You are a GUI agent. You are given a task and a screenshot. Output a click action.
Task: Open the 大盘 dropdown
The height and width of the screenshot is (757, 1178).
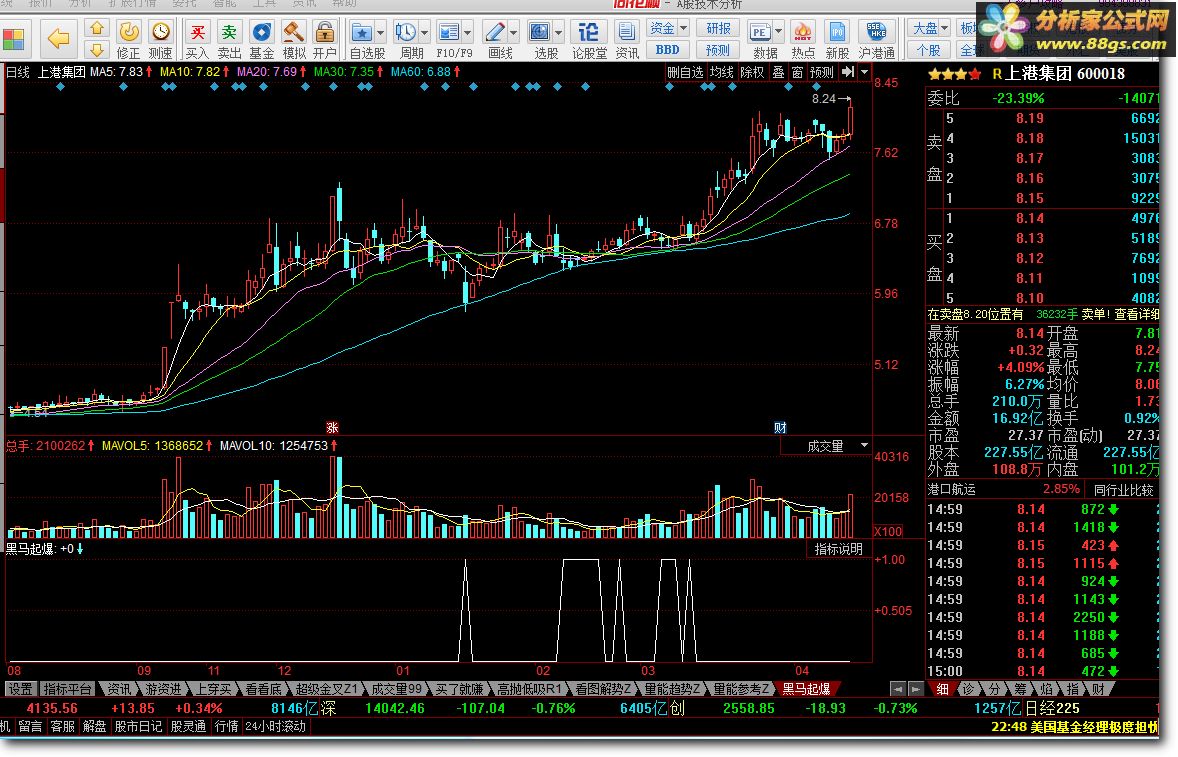tap(930, 29)
